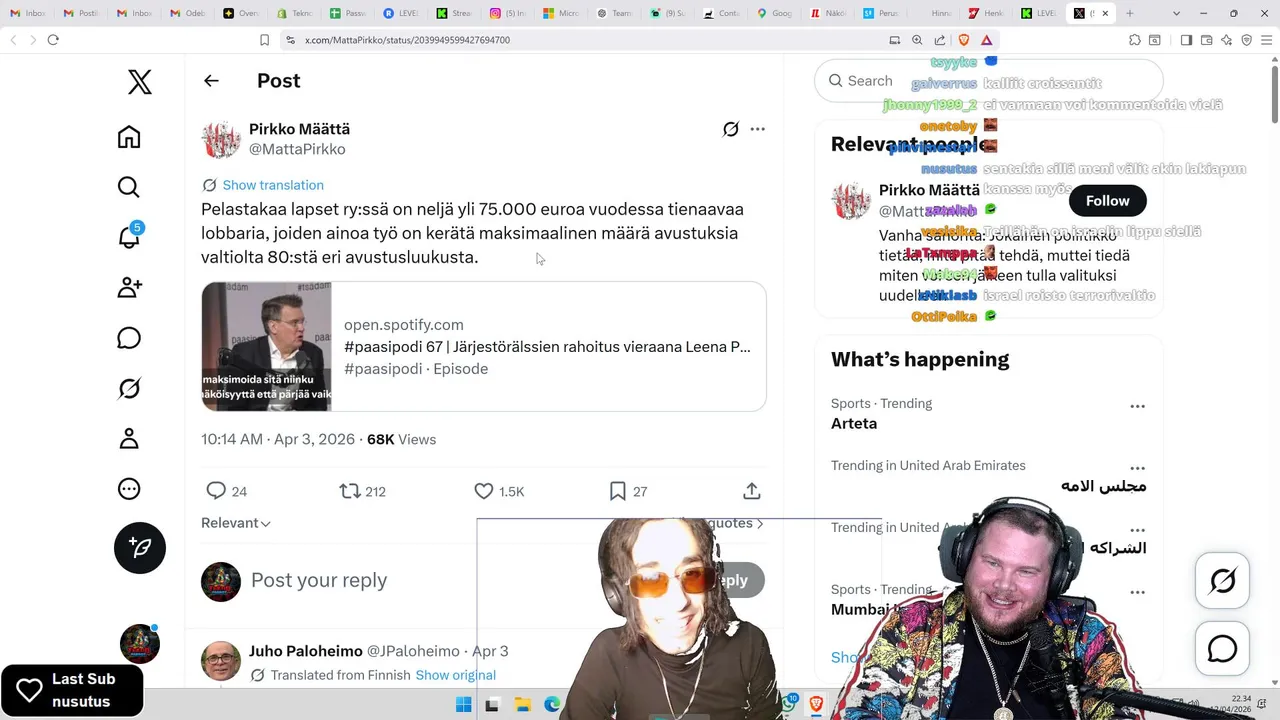
Task: Toggle the browser sidebar panel
Action: [1186, 40]
